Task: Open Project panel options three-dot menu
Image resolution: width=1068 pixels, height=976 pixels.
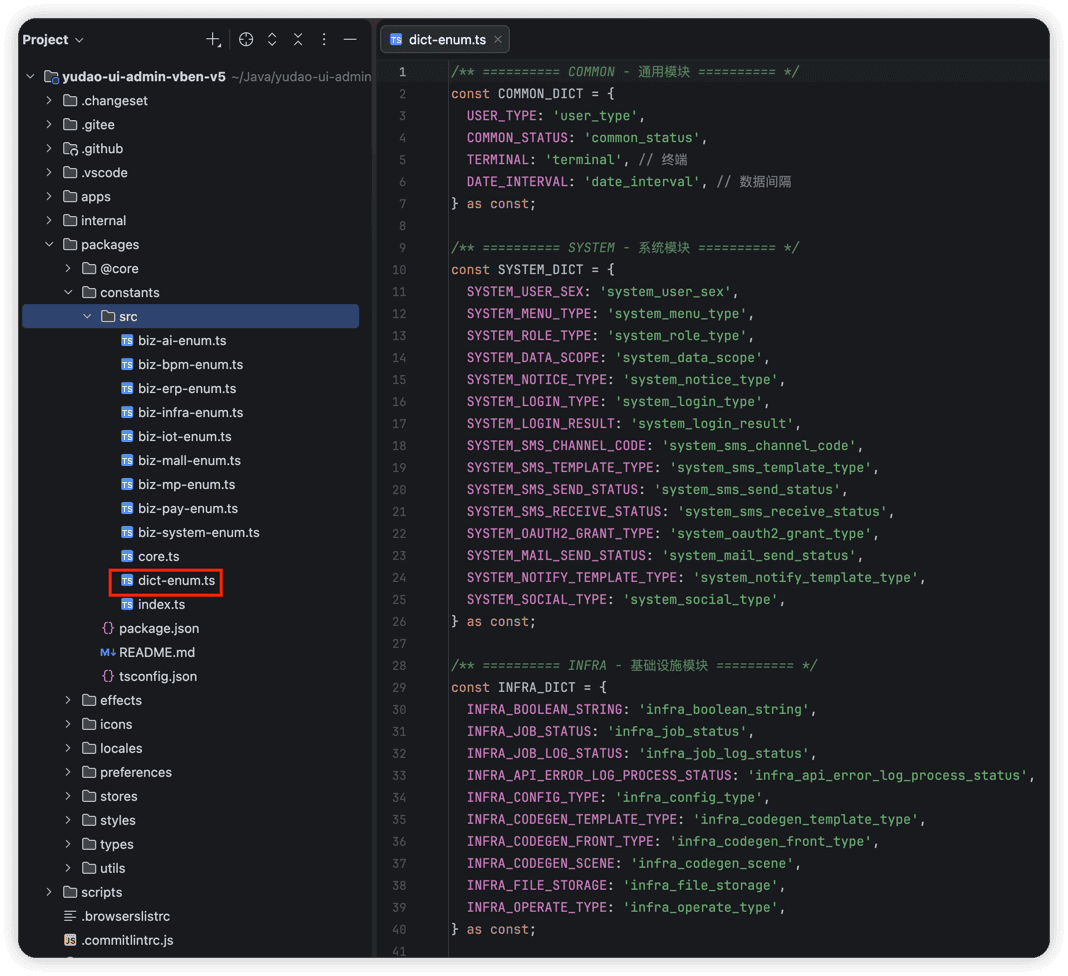Action: (x=324, y=40)
